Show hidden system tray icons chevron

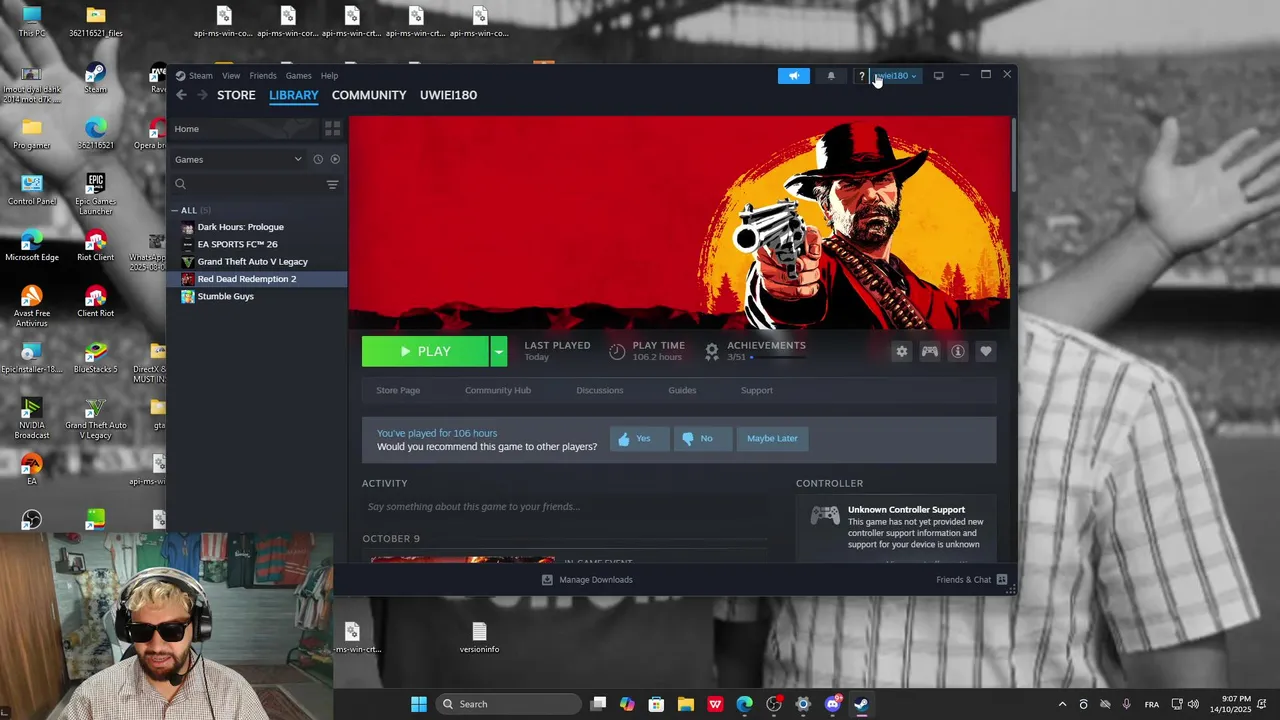pyautogui.click(x=1062, y=704)
